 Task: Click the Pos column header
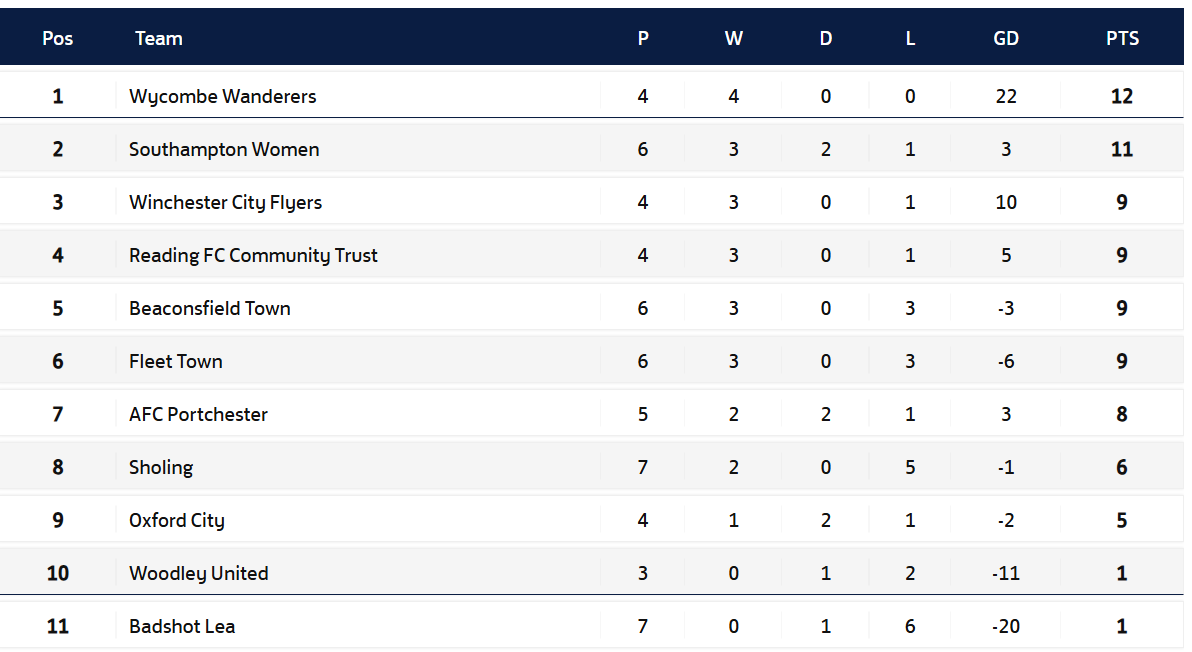tap(58, 39)
